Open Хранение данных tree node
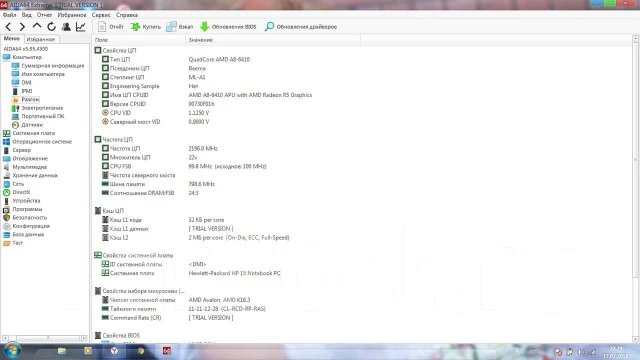 35,176
